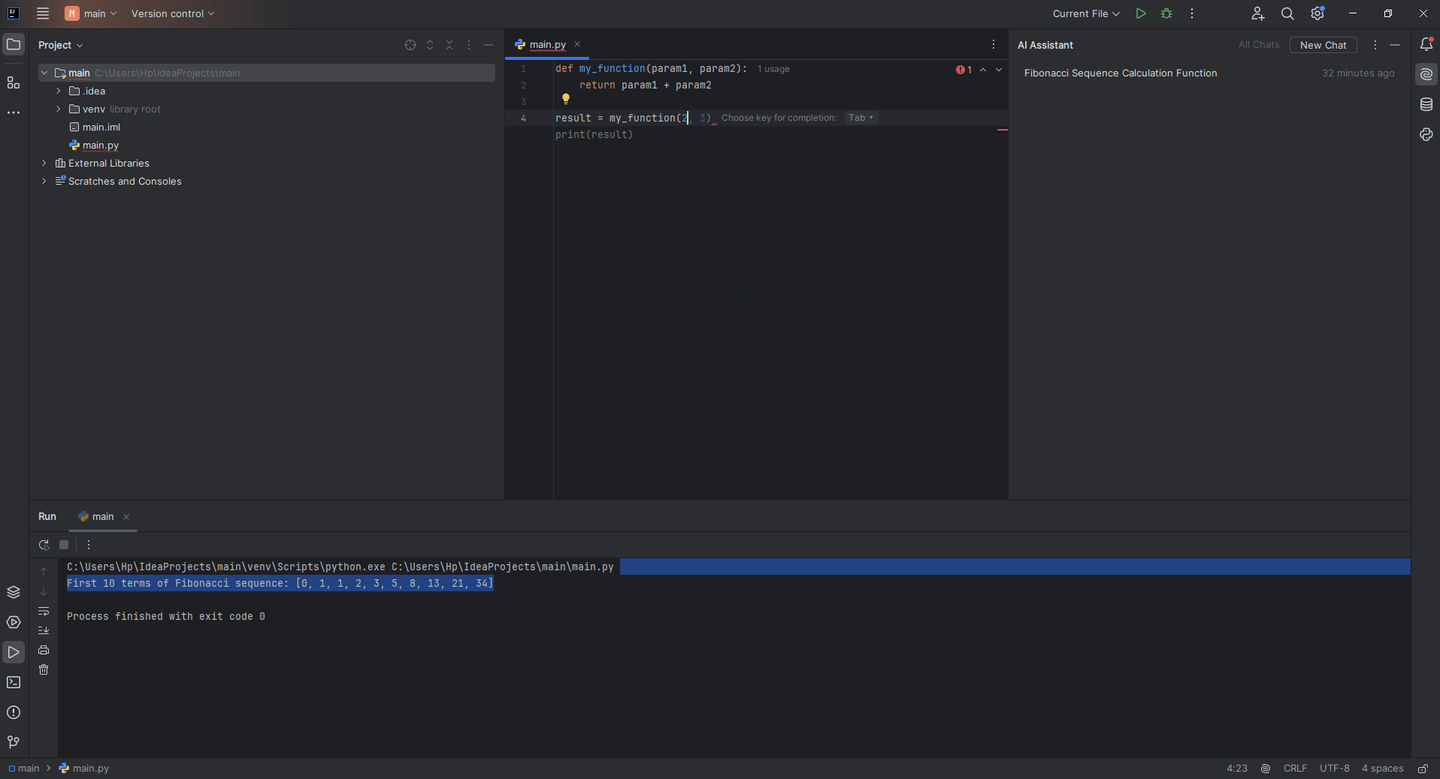Image resolution: width=1440 pixels, height=779 pixels.
Task: Open Problems tool window
Action: click(13, 712)
